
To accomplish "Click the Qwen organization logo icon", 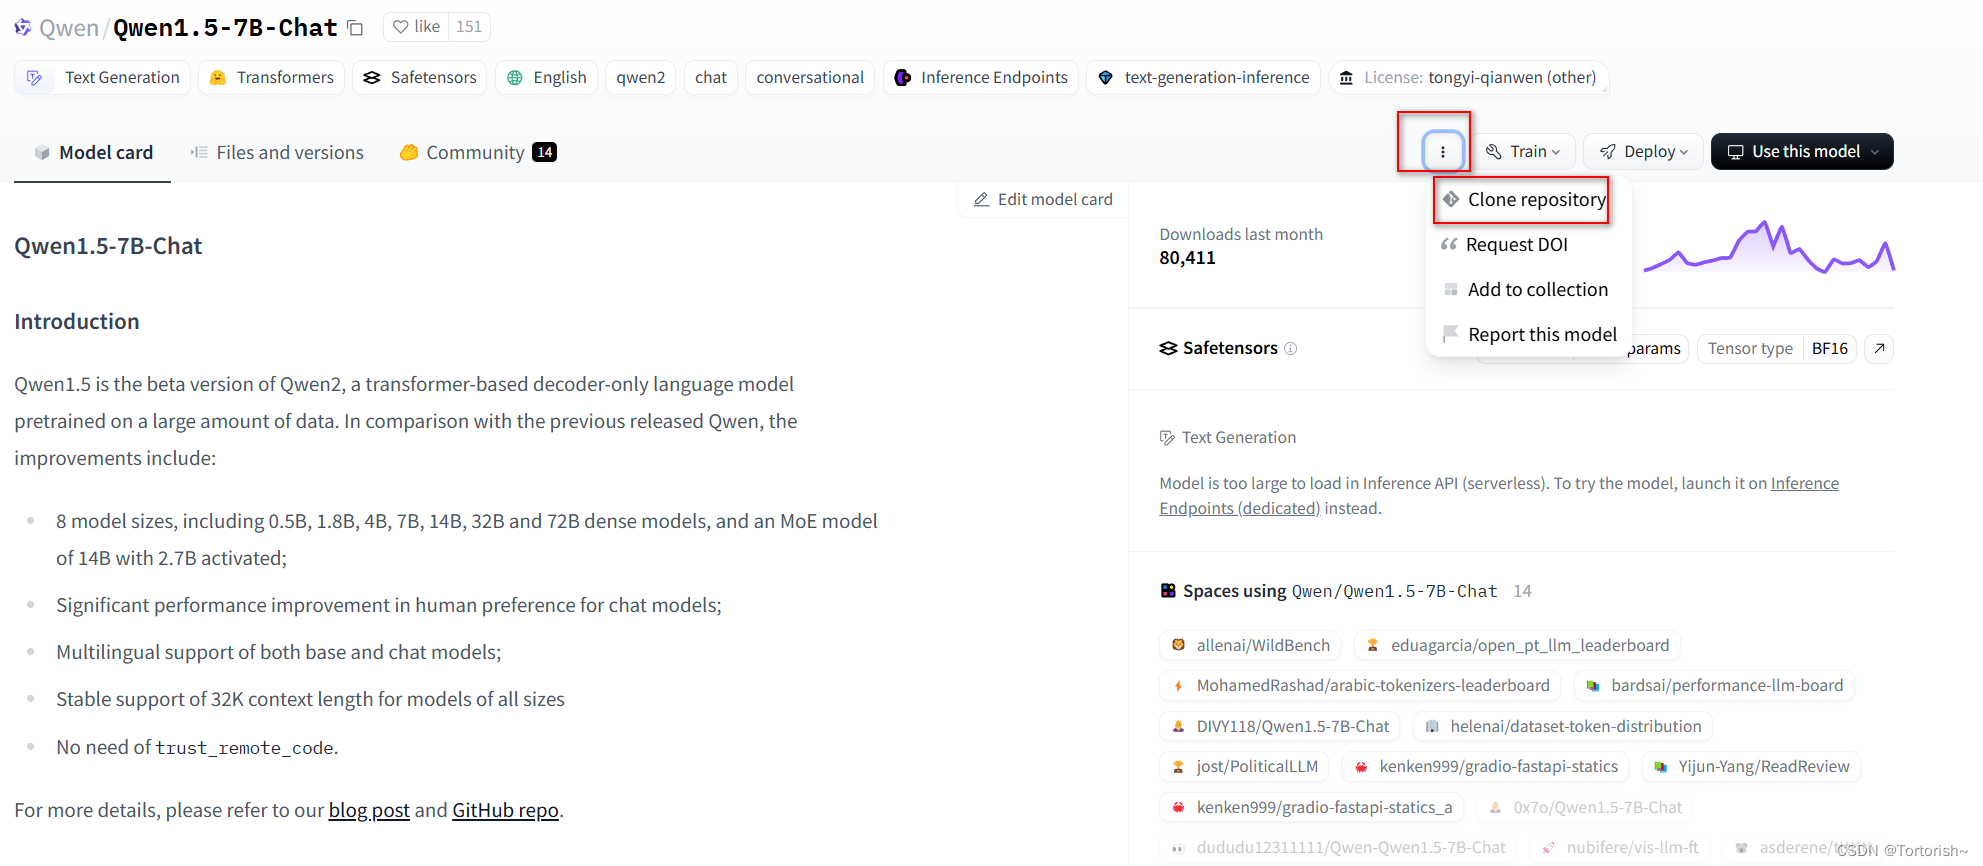I will tap(23, 27).
